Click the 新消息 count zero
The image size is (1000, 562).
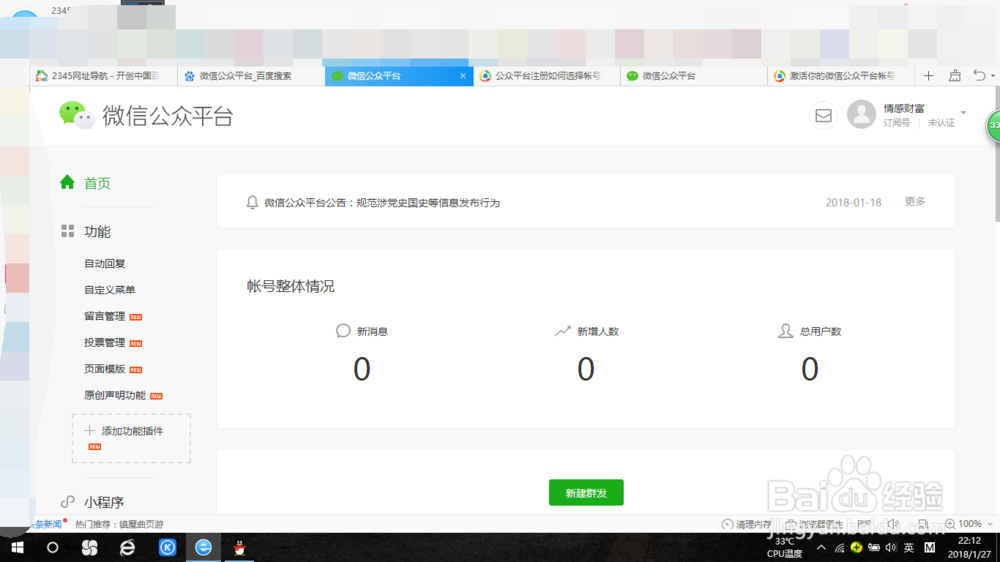pos(362,369)
